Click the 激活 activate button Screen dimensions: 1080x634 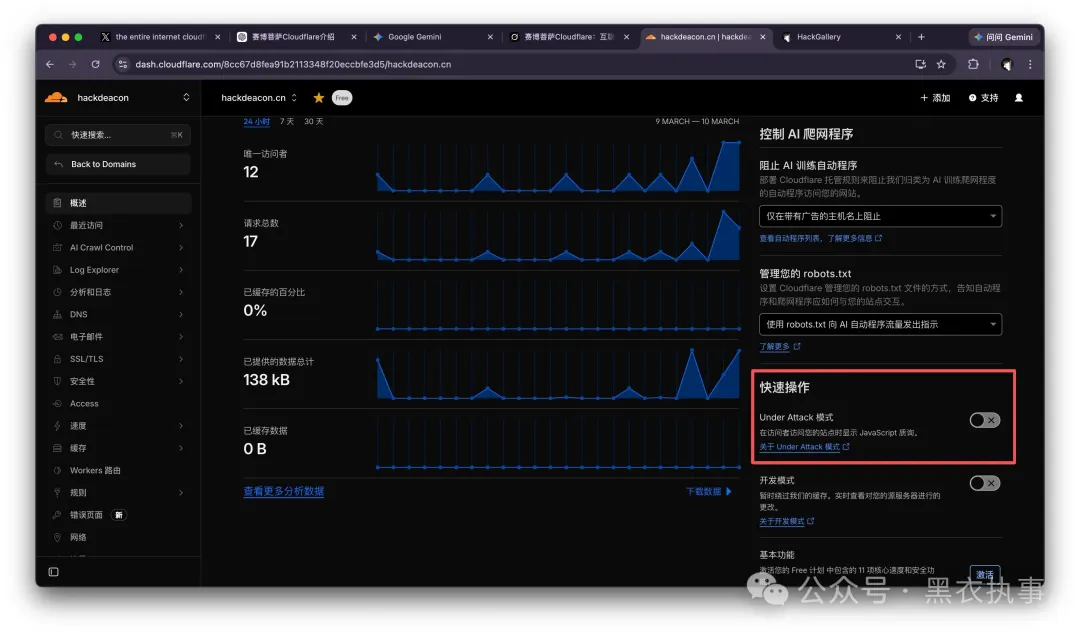coord(984,574)
